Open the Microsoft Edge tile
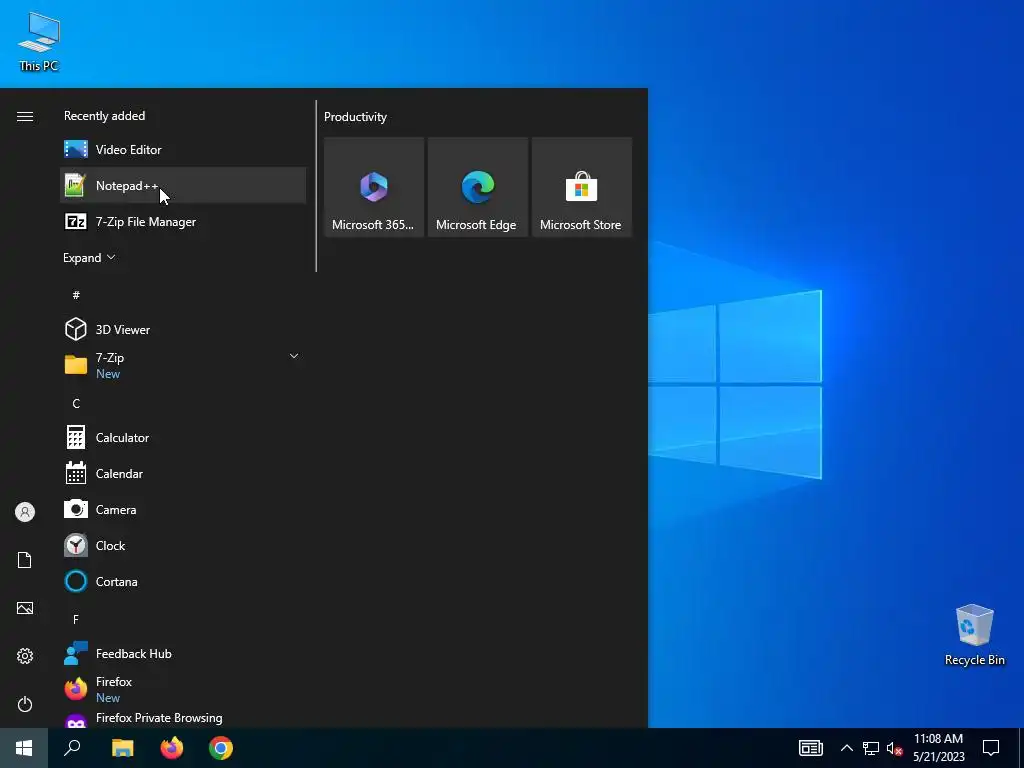Viewport: 1024px width, 768px height. pyautogui.click(x=477, y=187)
